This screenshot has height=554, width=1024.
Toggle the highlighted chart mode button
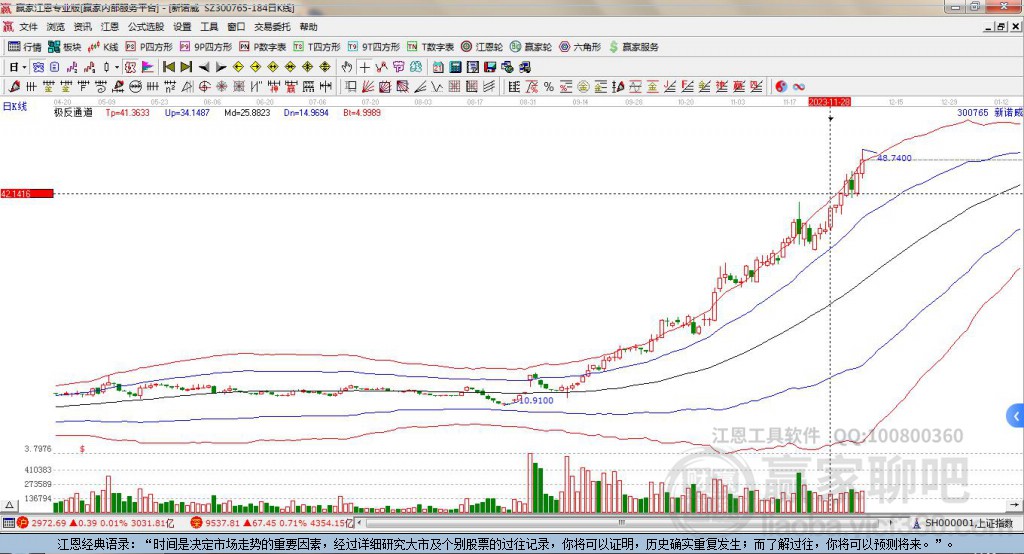click(38, 67)
